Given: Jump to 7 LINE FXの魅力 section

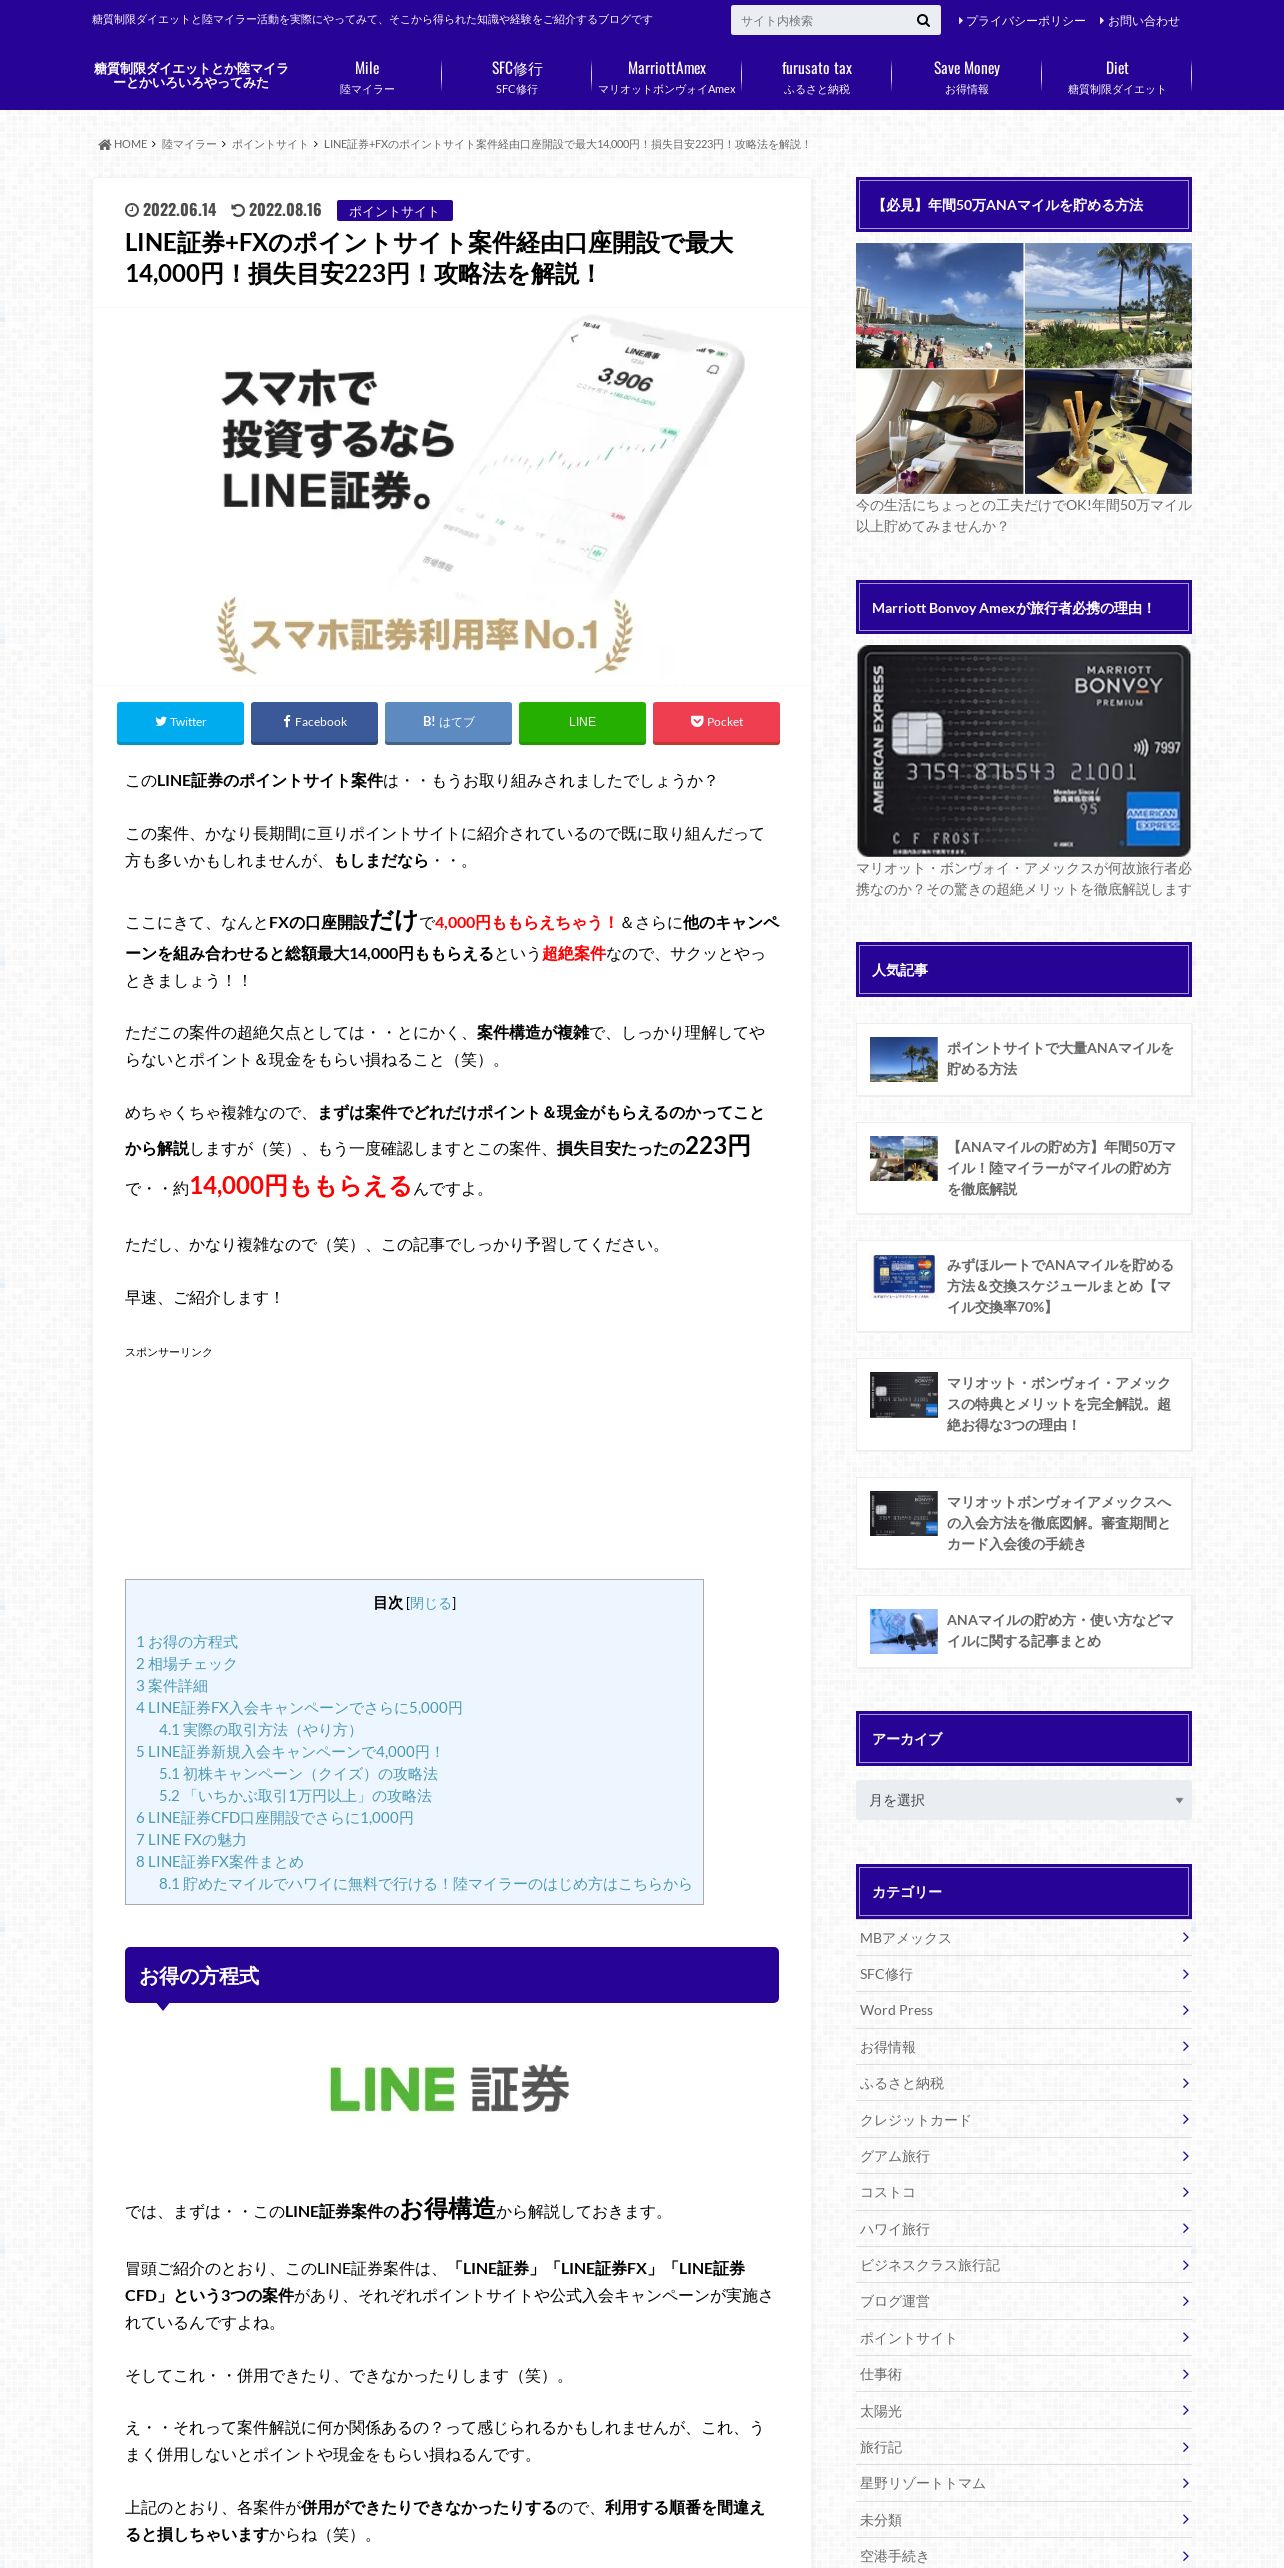Looking at the screenshot, I should click(x=191, y=1840).
